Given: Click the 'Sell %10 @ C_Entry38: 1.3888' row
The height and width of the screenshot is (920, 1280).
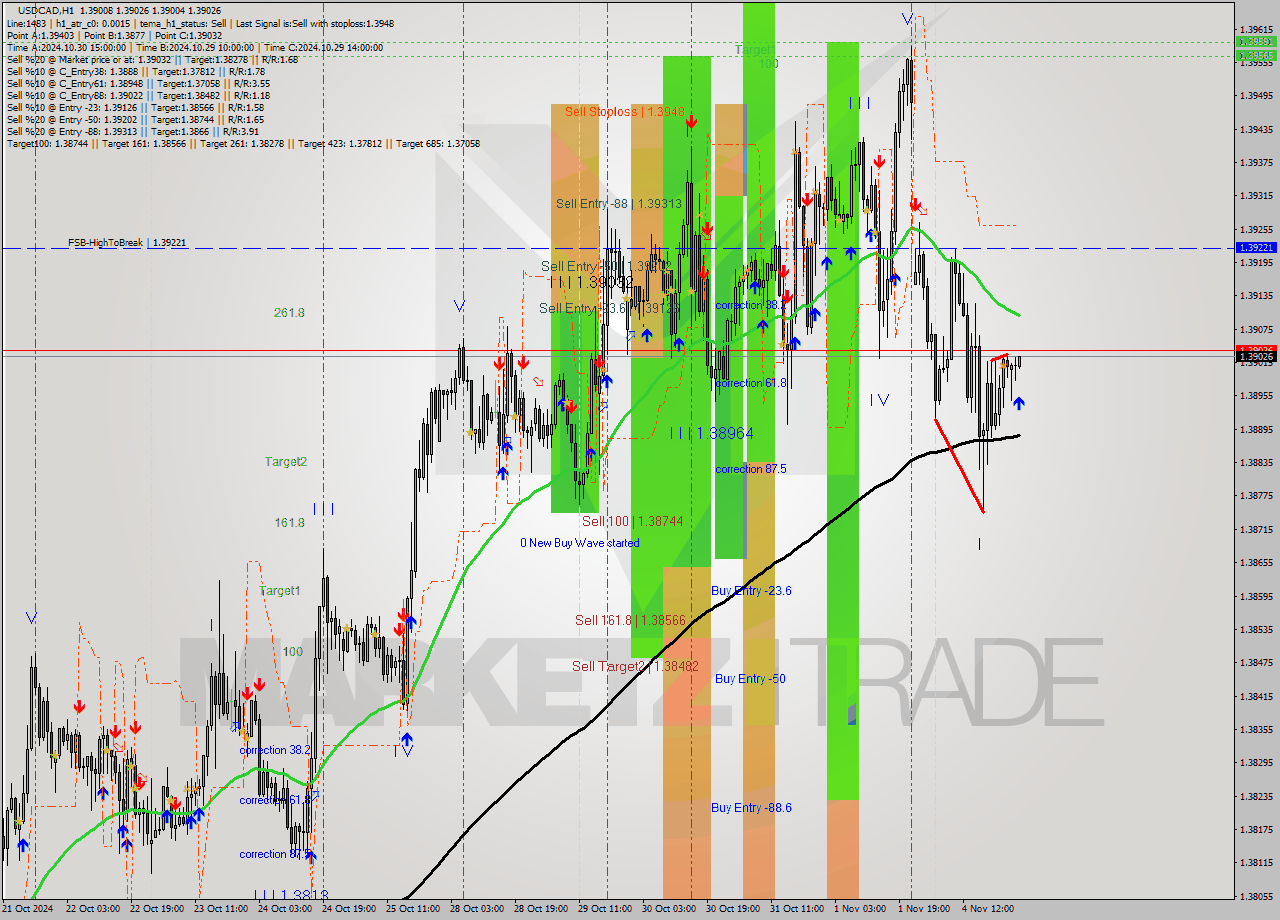Looking at the screenshot, I should point(135,72).
